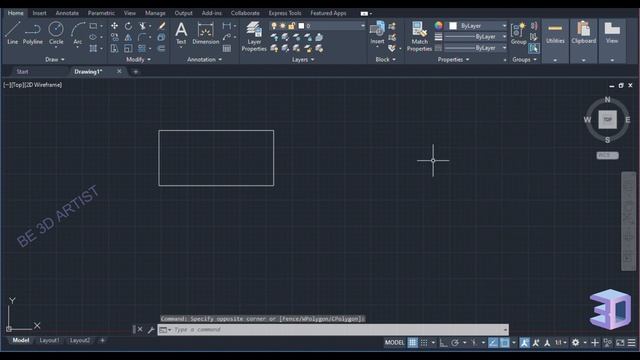Screen dimensions: 640x360
Task: Switch to Layout1 tab
Action: [49, 340]
